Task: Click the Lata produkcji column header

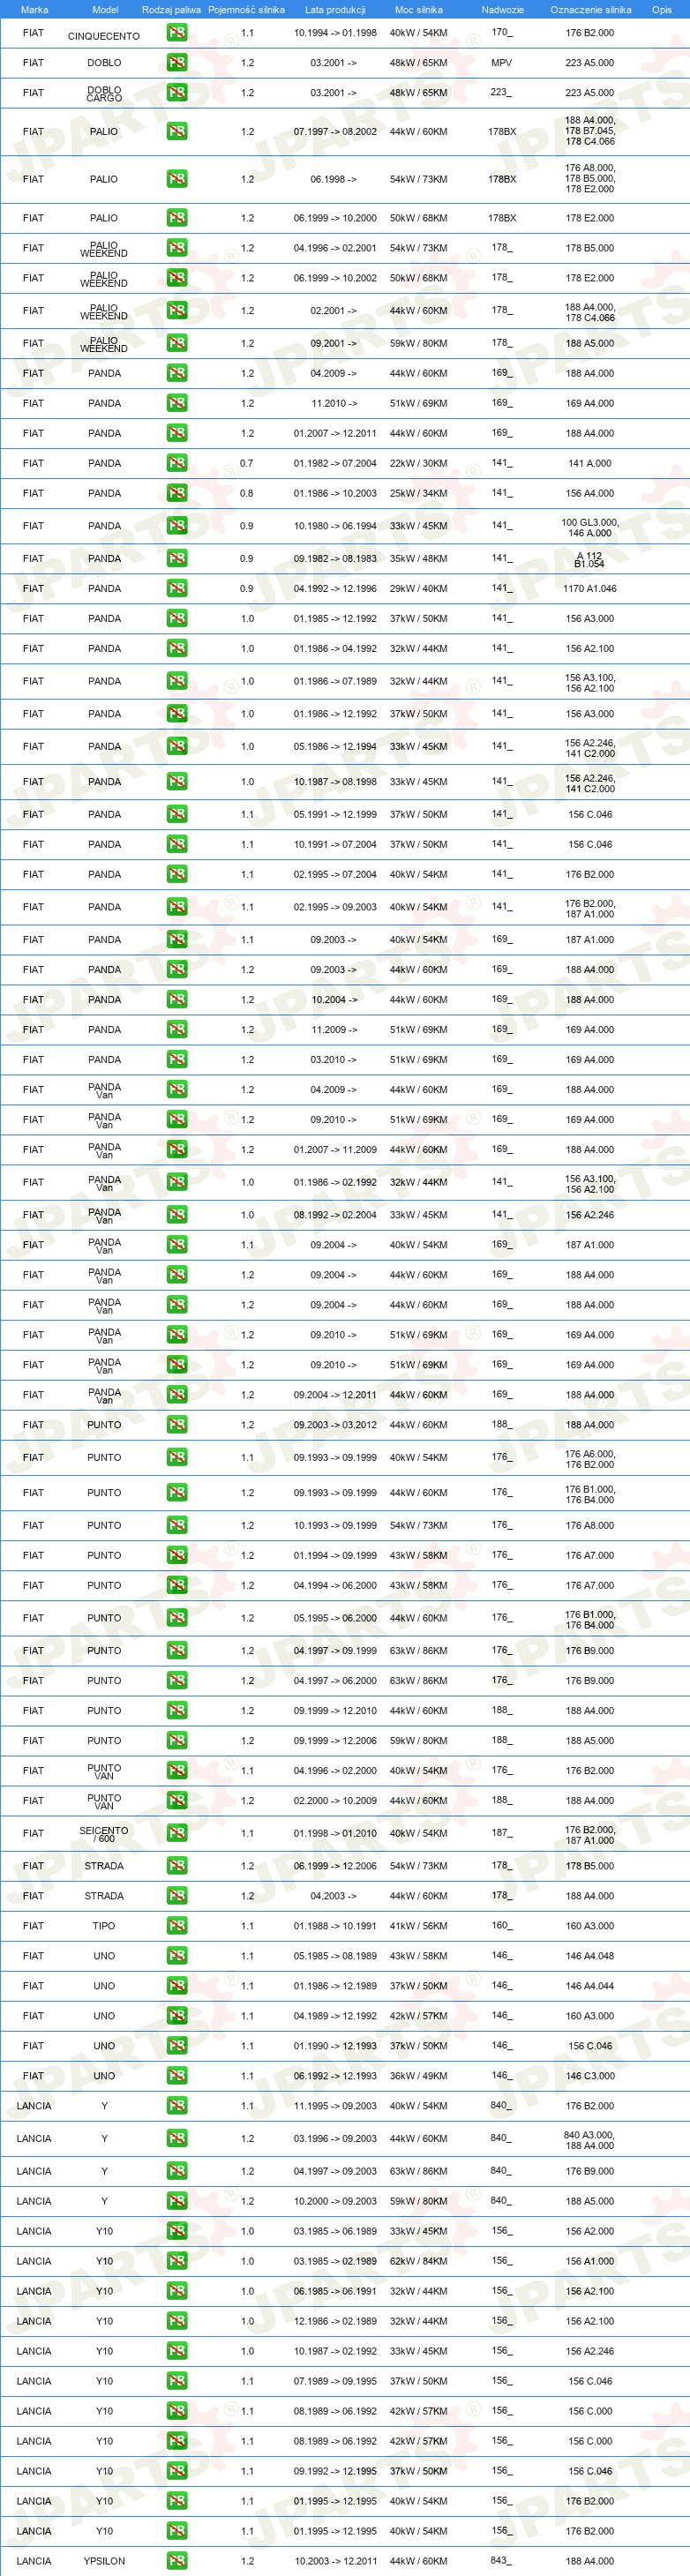Action: click(x=335, y=9)
